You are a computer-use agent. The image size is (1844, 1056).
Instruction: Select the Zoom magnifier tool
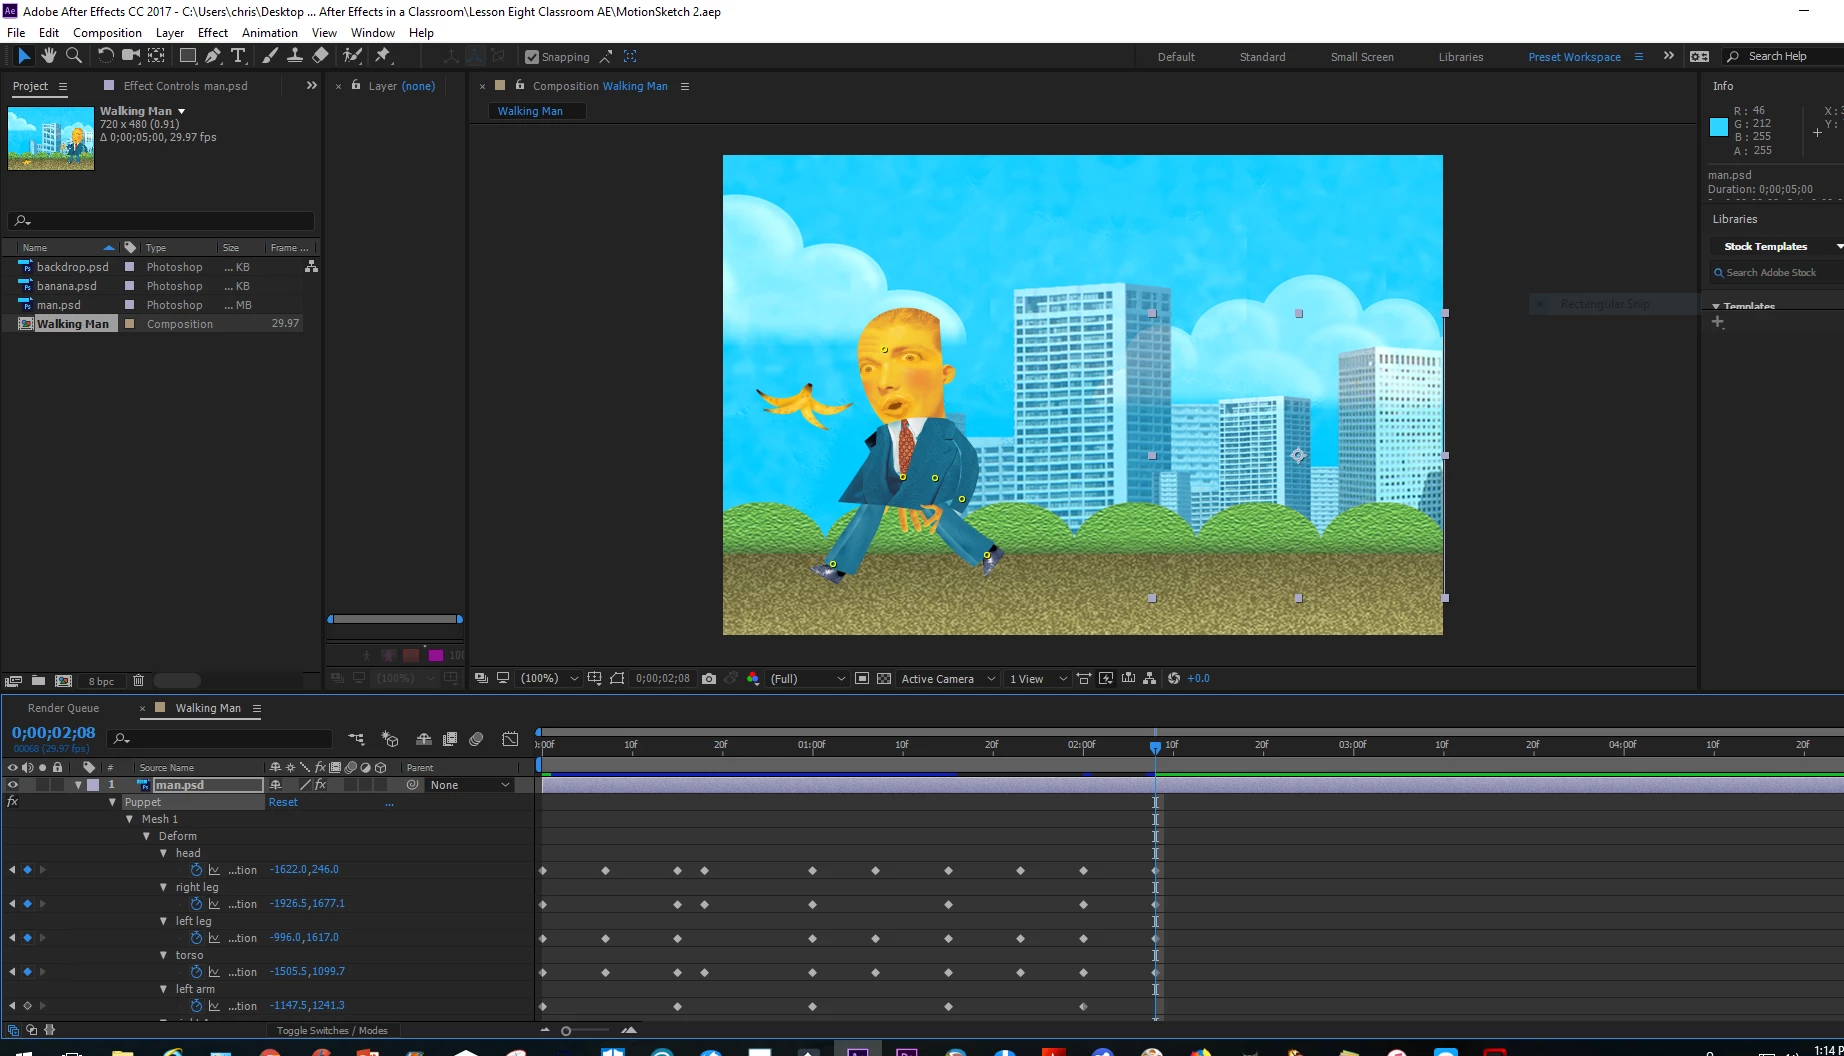[x=73, y=56]
